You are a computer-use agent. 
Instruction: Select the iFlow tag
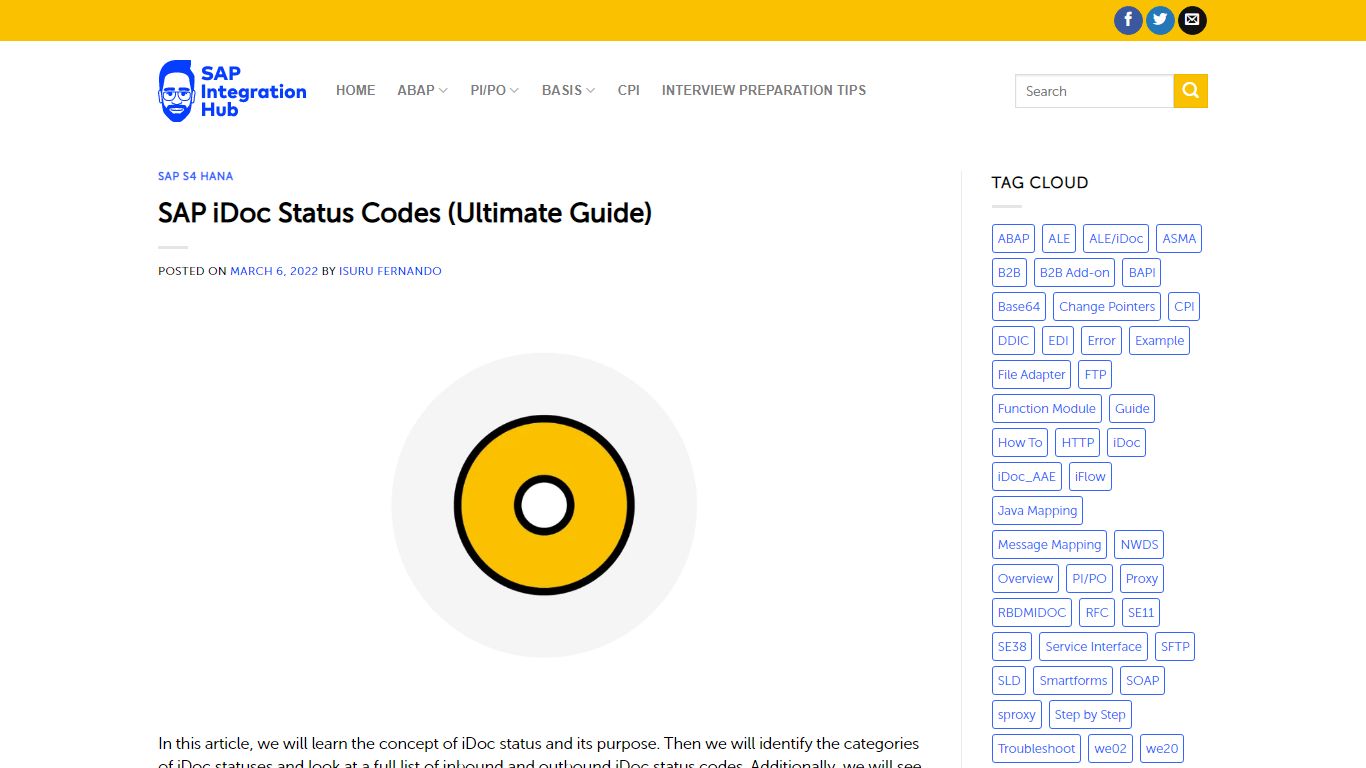1090,477
